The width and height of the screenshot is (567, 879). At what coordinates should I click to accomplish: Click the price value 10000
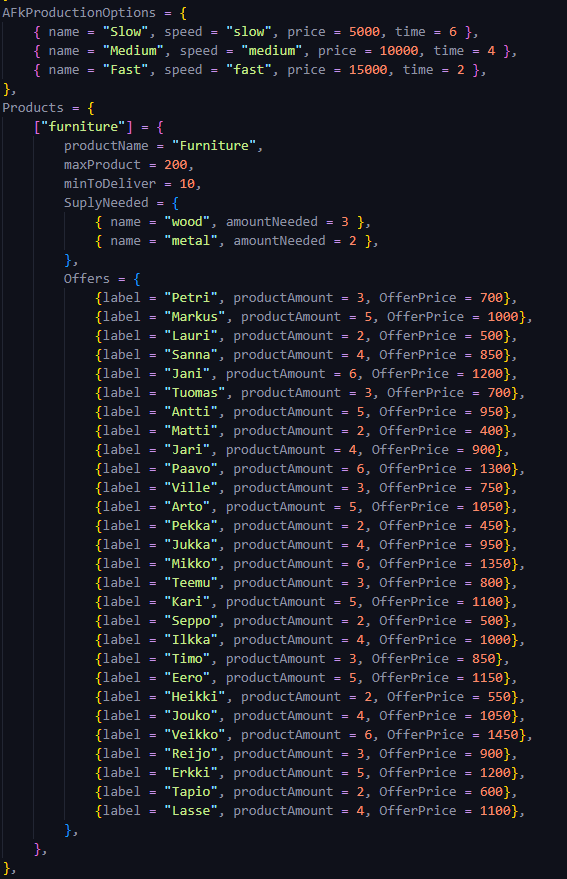399,50
